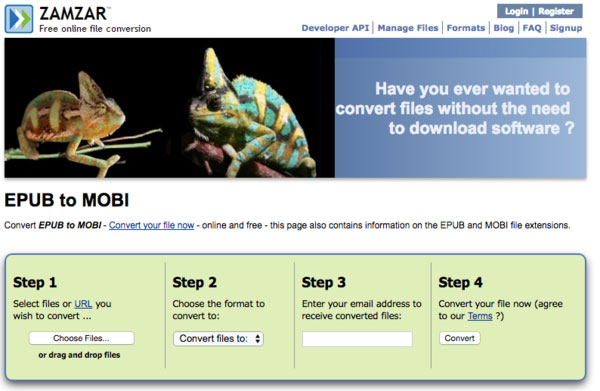The height and width of the screenshot is (391, 600).
Task: Click the Zamzar arrow logo icon
Action: pos(19,19)
